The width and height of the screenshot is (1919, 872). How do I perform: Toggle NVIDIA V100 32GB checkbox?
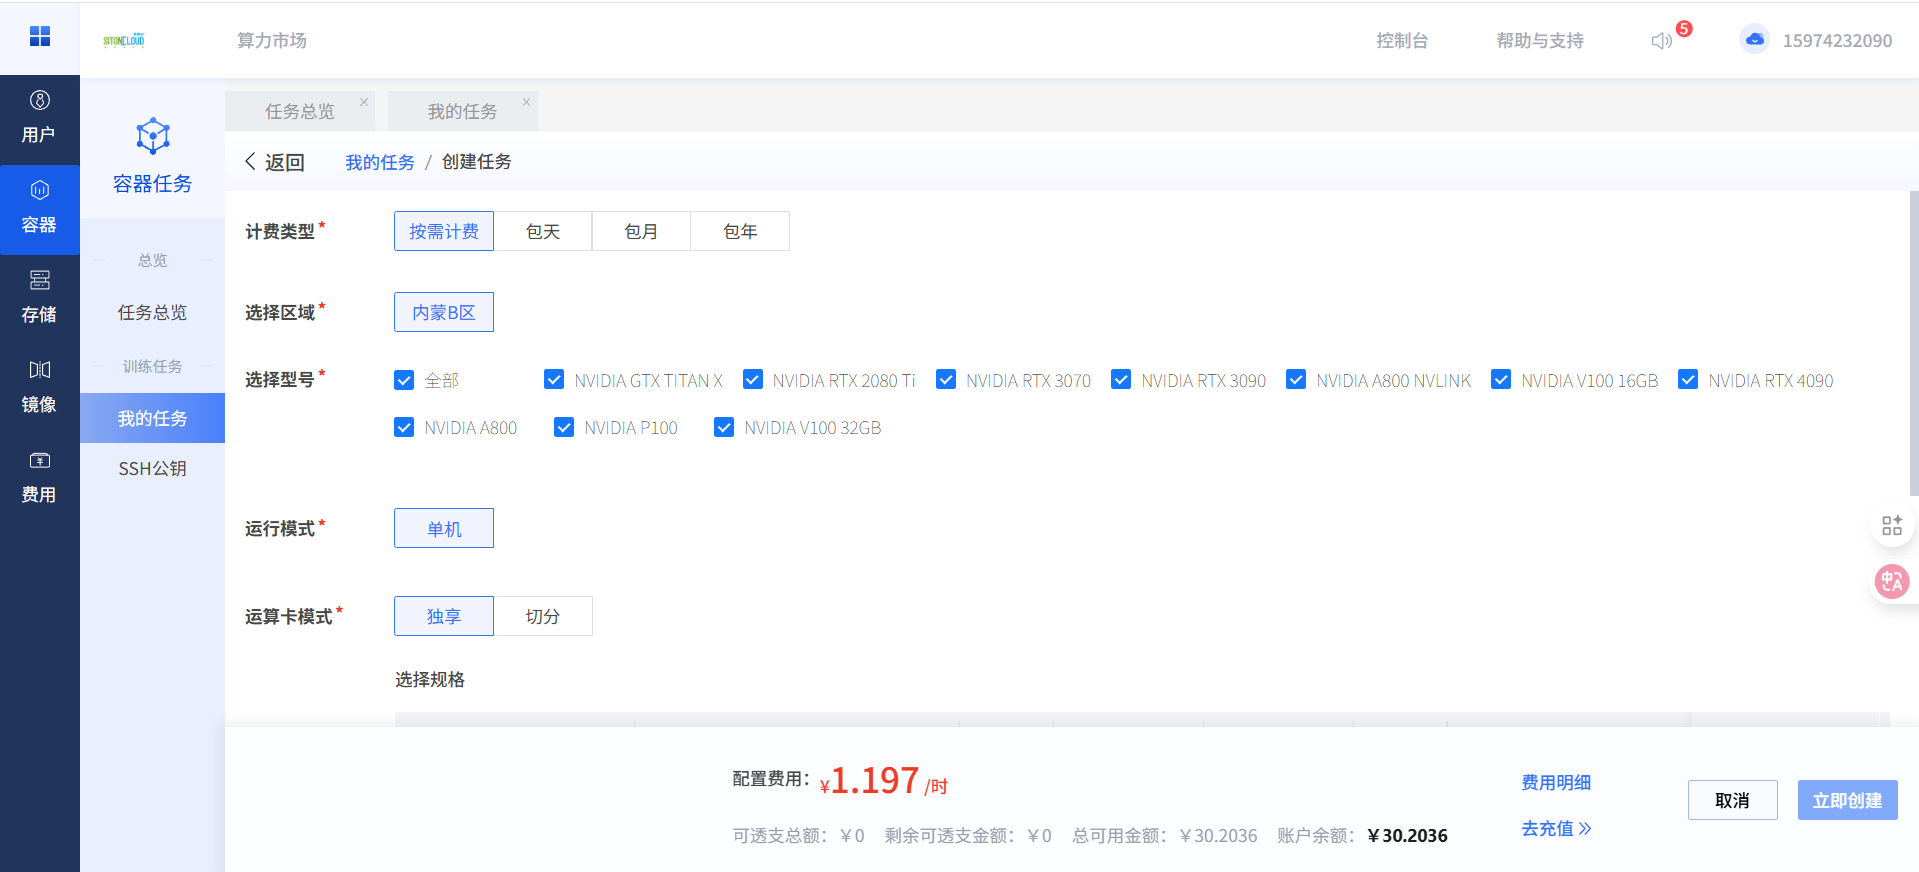724,427
